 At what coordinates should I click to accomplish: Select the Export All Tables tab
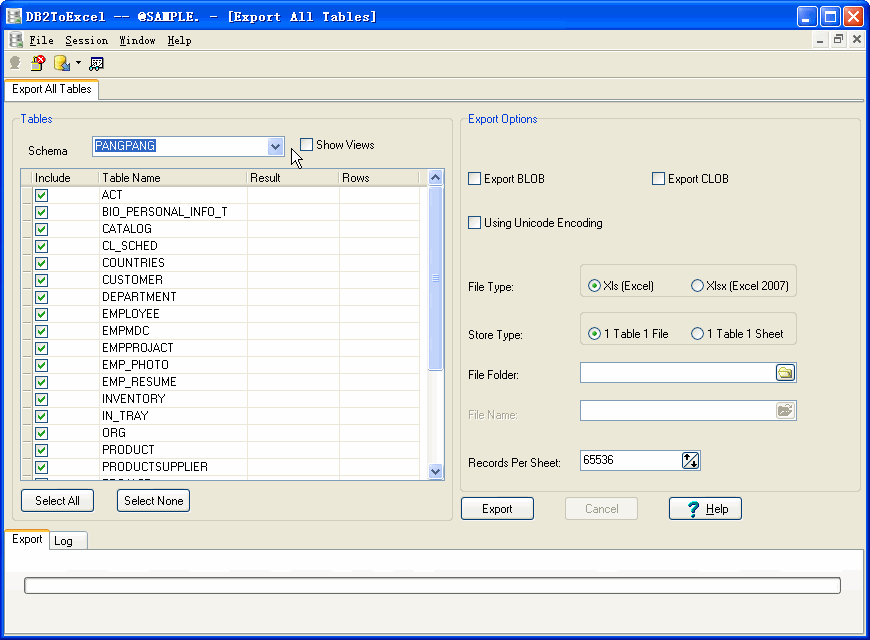(52, 89)
